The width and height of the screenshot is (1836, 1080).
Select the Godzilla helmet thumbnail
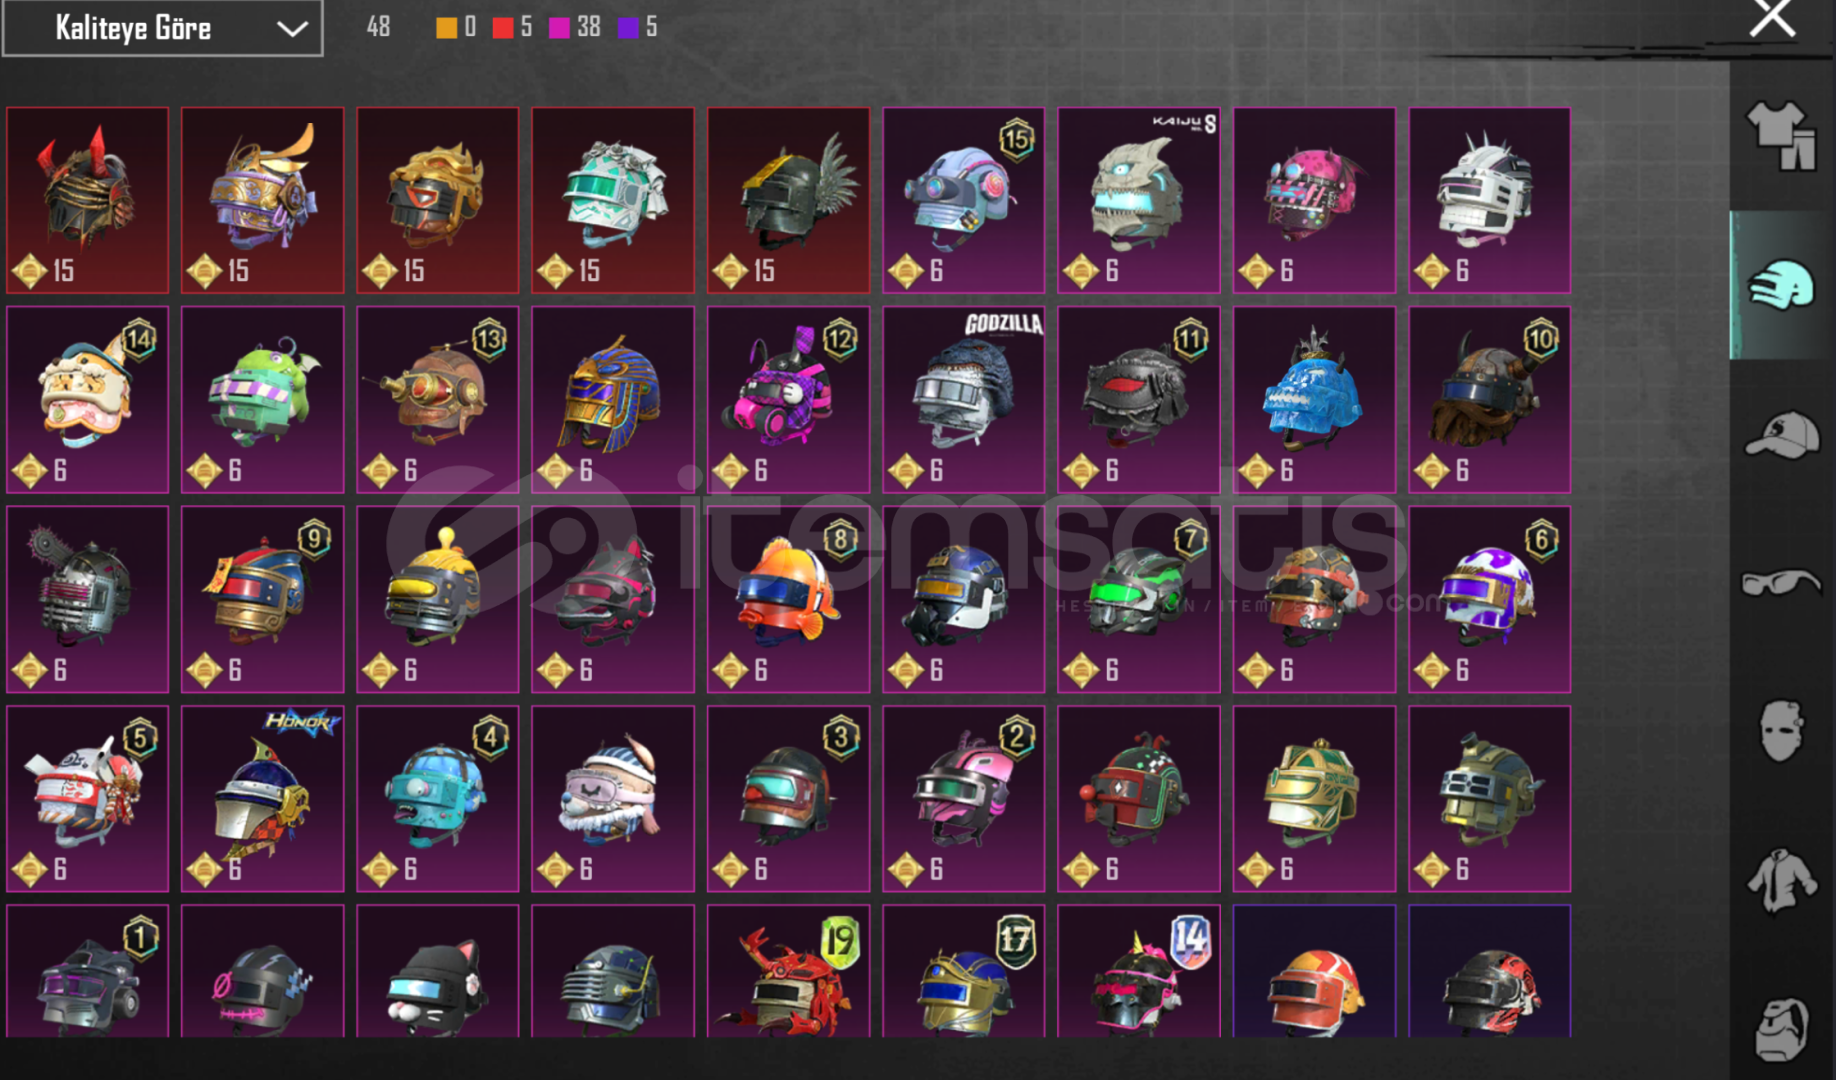963,399
